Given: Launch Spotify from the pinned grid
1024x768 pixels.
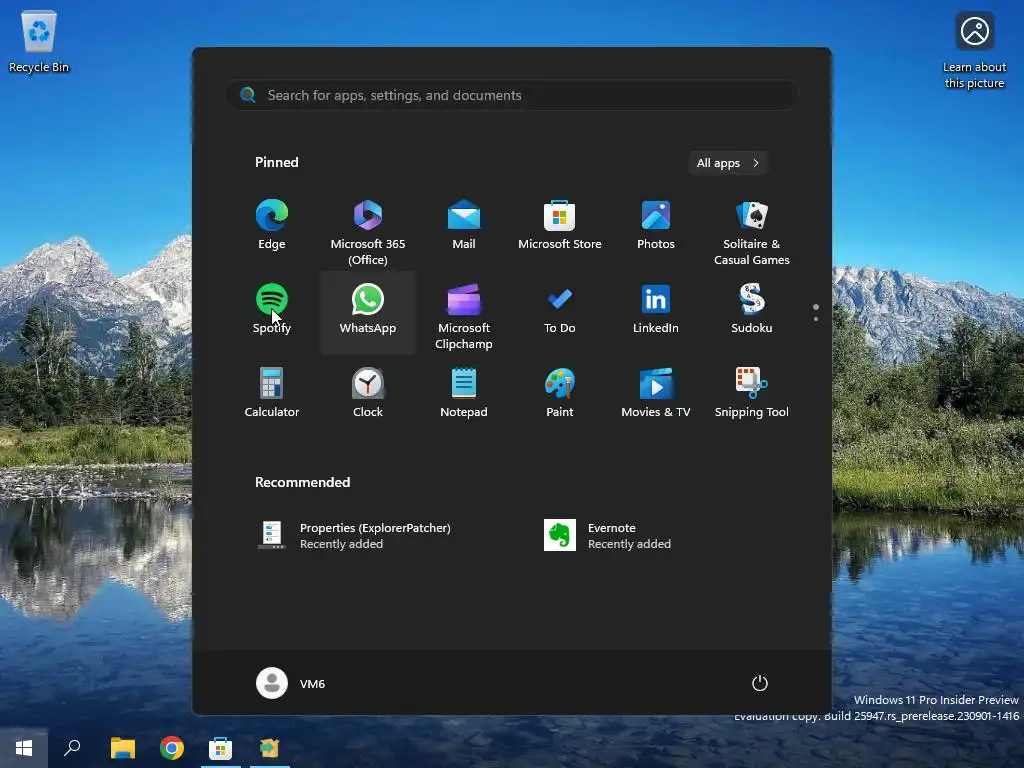Looking at the screenshot, I should (x=272, y=310).
